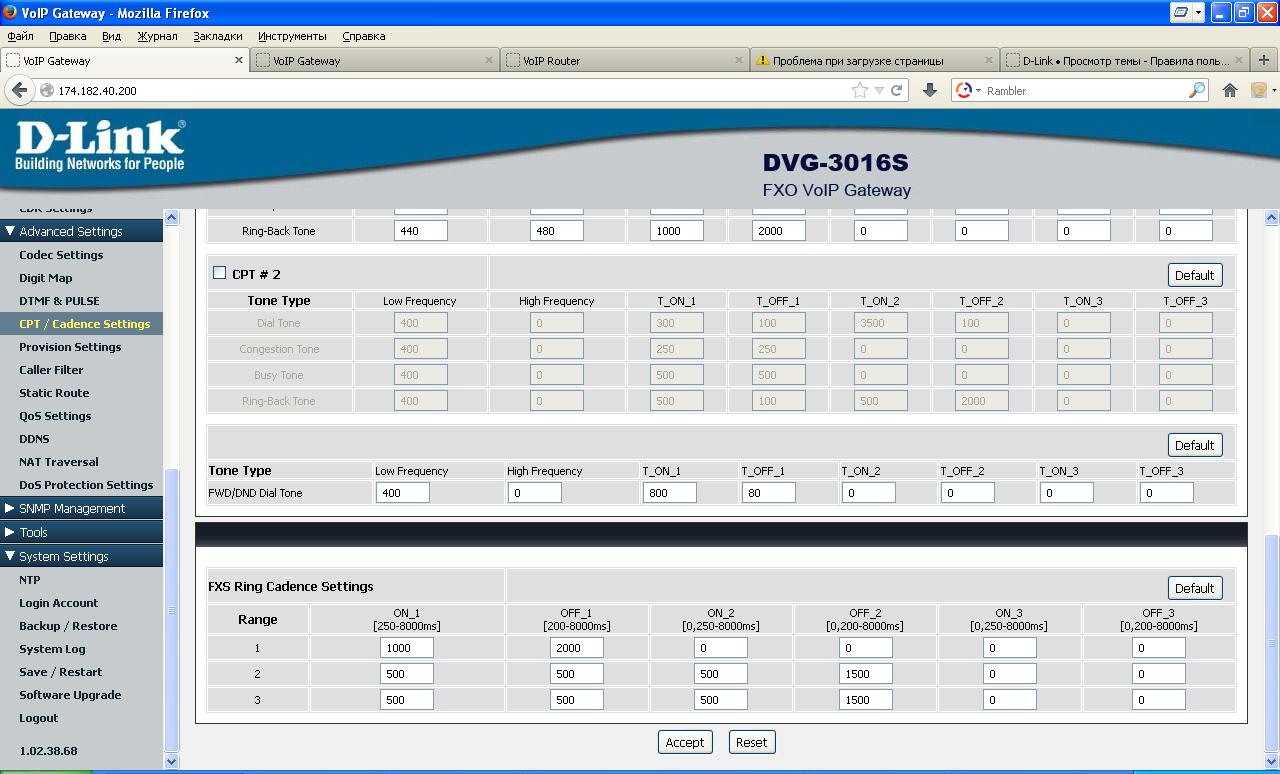Screen dimensions: 1280x774
Task: Click the Accept button
Action: pos(685,742)
